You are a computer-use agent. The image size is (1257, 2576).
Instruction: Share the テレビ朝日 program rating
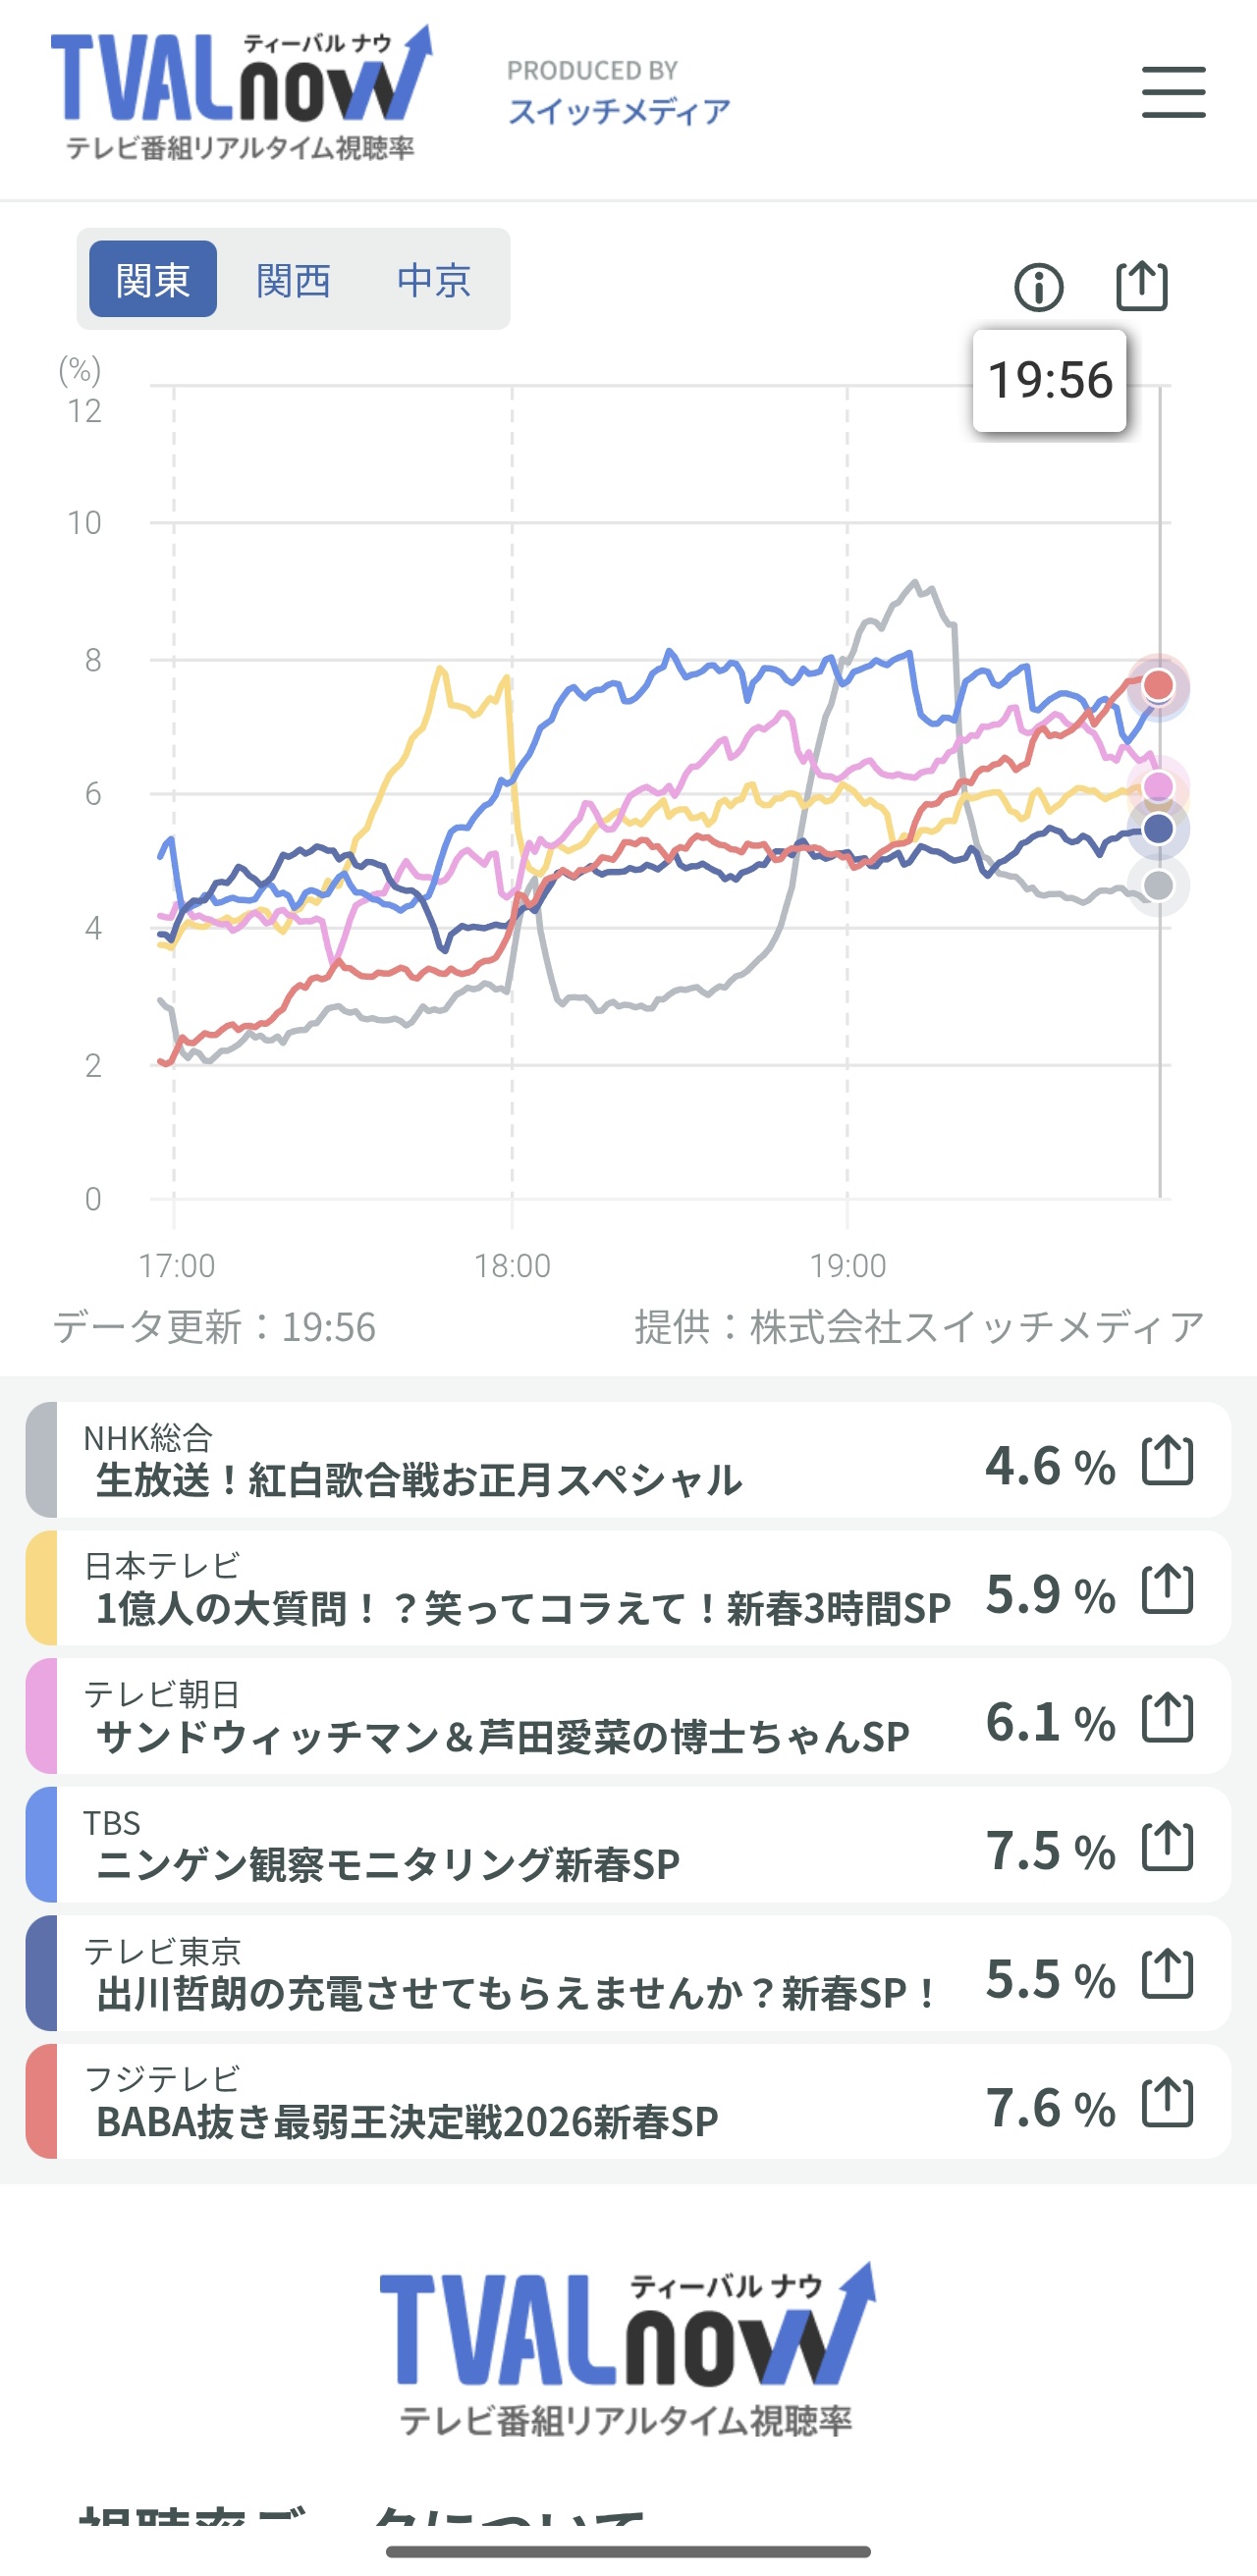(x=1167, y=1718)
